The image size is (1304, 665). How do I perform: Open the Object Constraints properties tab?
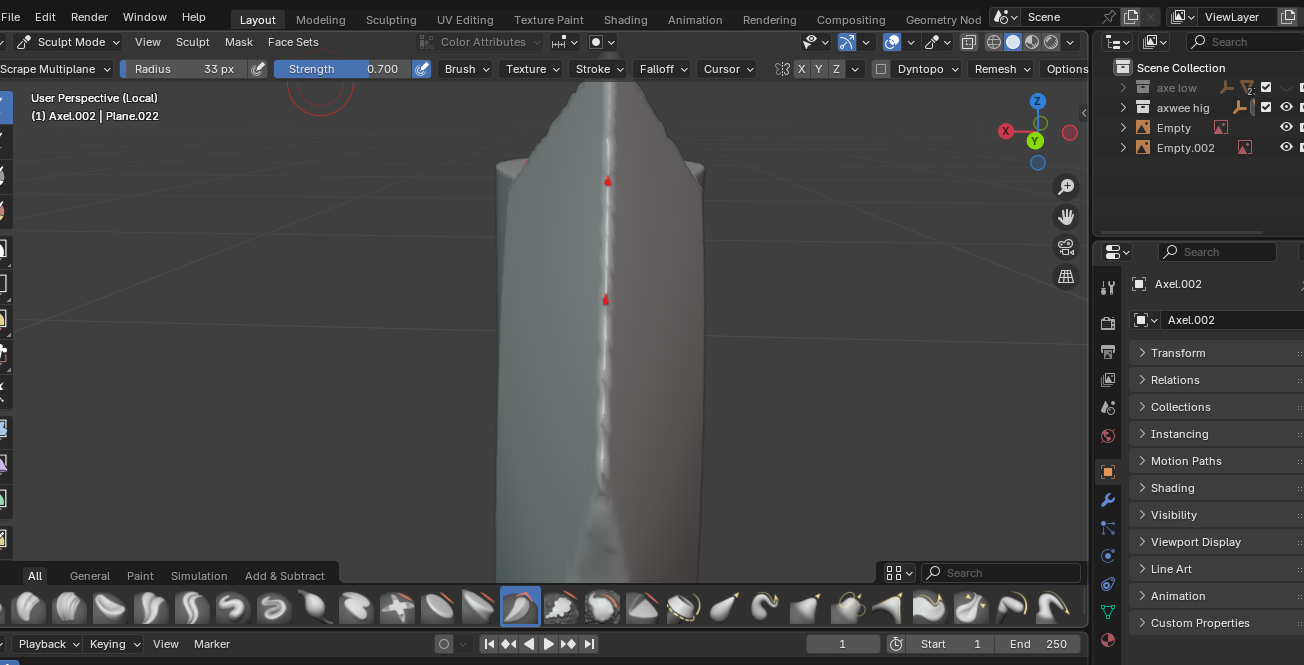tap(1107, 584)
